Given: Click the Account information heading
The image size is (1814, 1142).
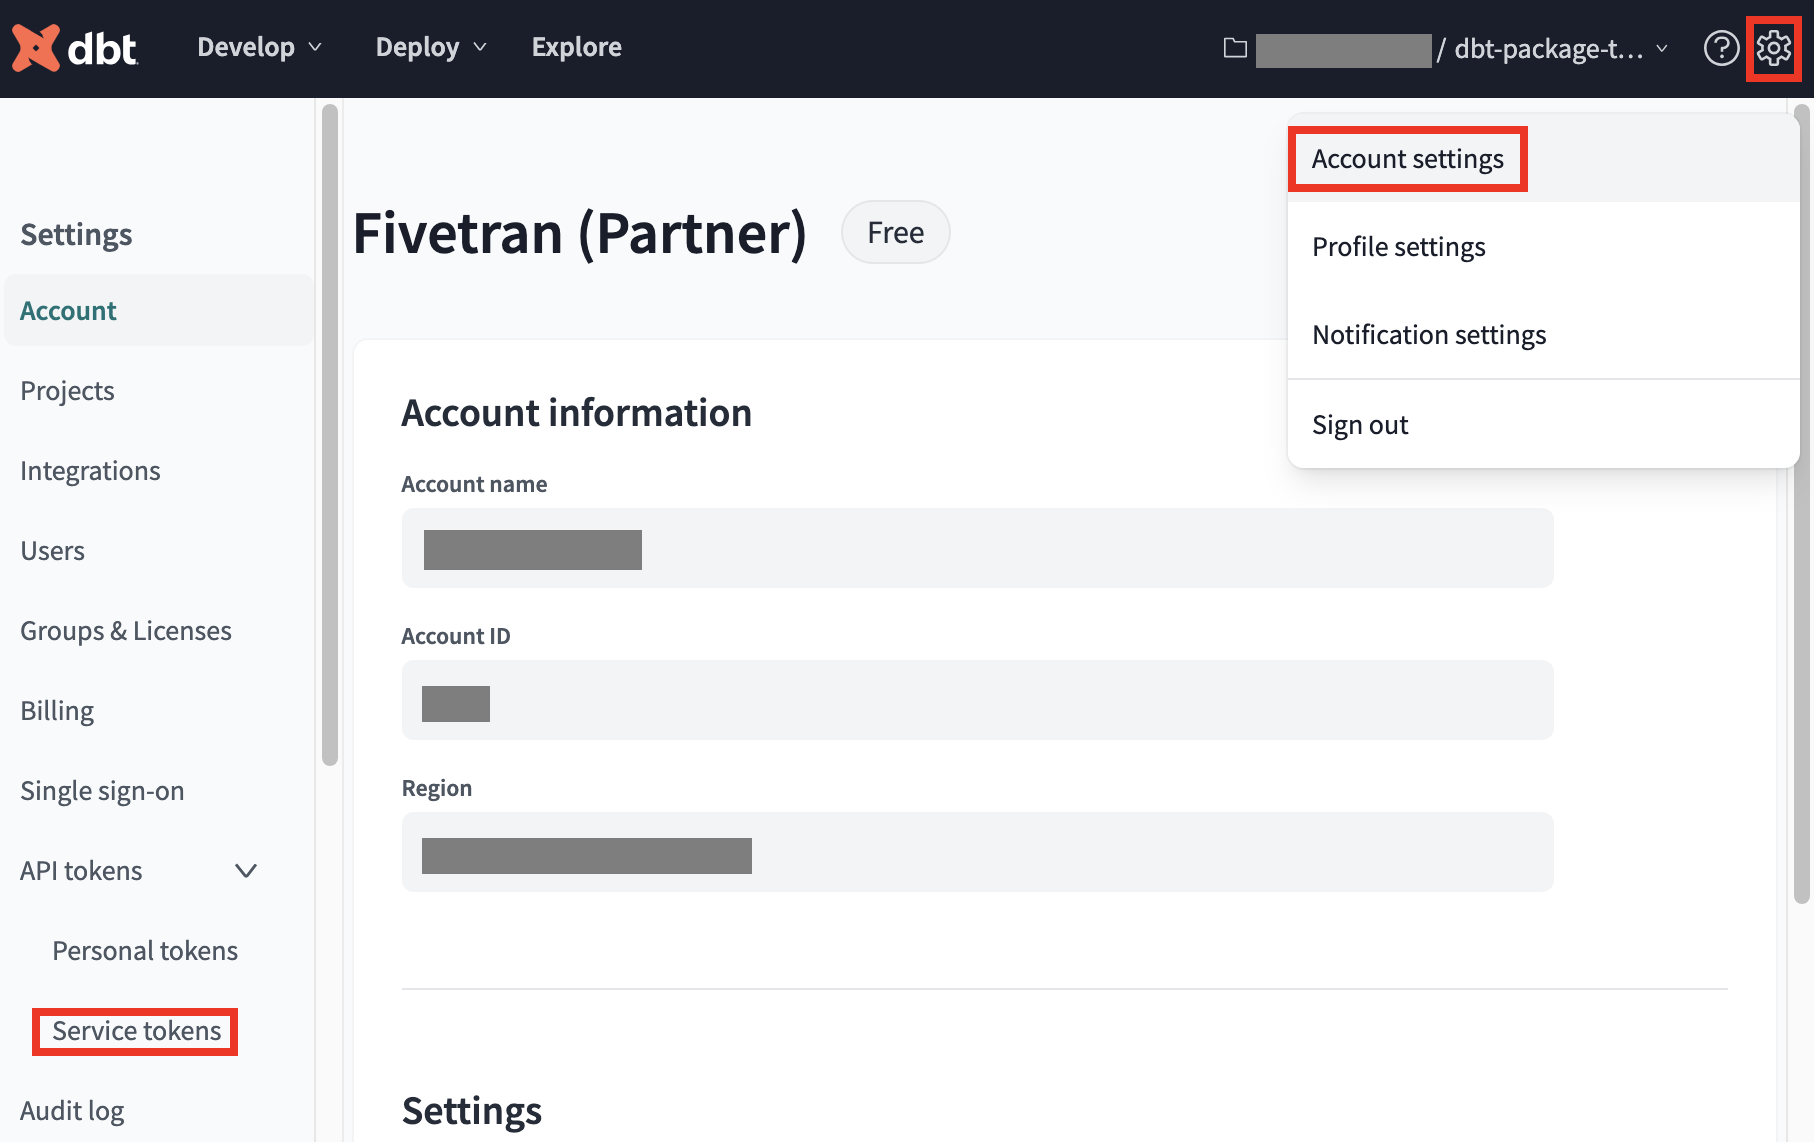Looking at the screenshot, I should 576,413.
